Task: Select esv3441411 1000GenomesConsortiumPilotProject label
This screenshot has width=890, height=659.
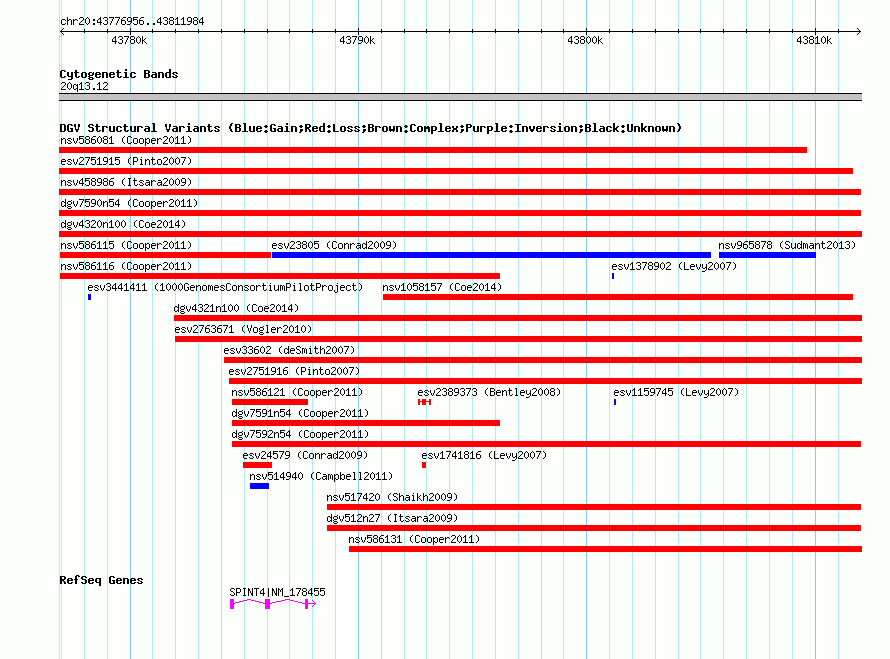Action: click(225, 287)
